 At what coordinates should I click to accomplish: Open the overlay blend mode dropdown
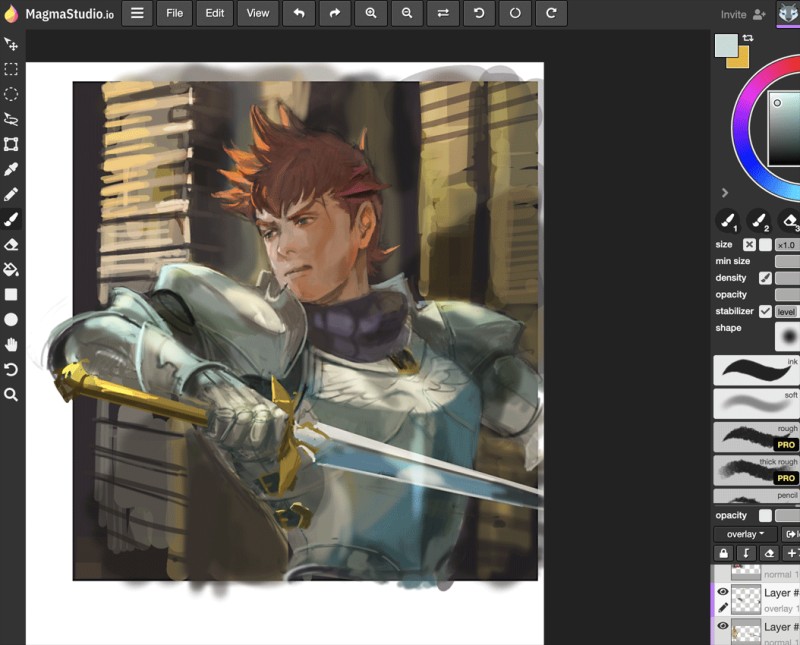tap(745, 534)
